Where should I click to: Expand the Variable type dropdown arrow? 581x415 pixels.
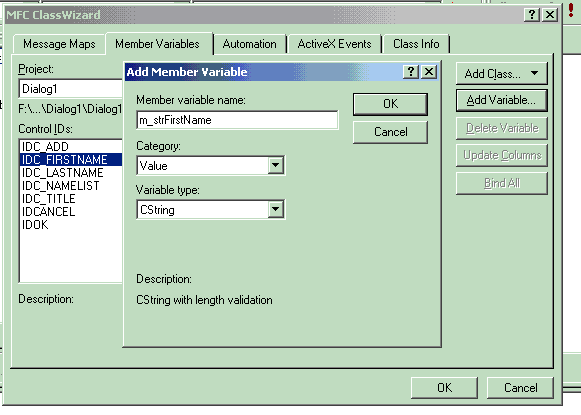275,209
